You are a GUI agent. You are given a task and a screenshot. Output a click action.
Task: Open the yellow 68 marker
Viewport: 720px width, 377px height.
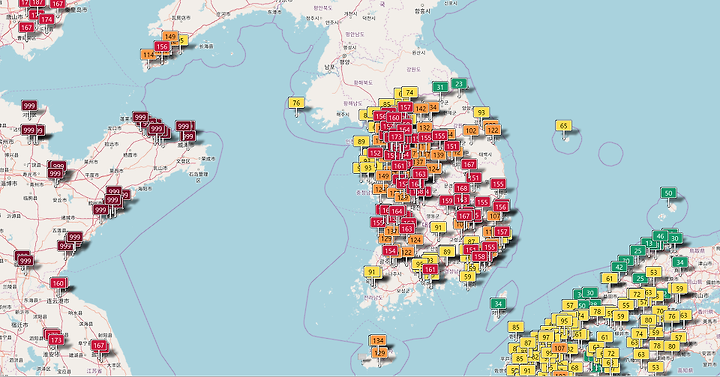(575, 368)
